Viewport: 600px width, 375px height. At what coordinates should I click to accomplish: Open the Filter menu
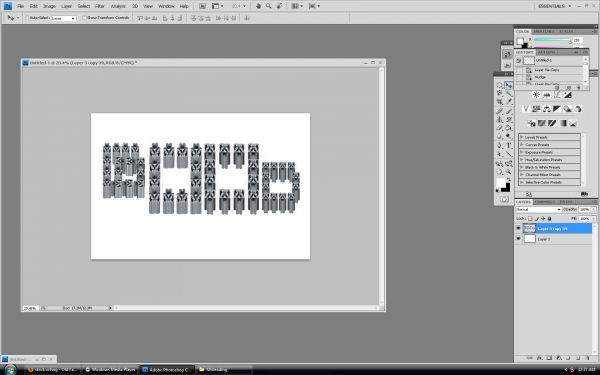coord(100,6)
